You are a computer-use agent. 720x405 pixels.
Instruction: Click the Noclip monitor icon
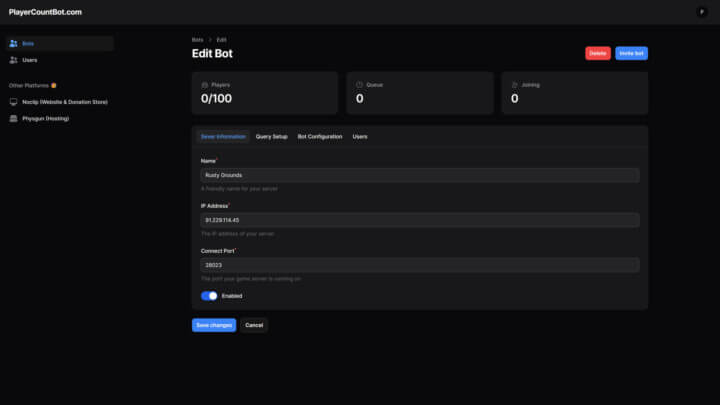coord(13,102)
